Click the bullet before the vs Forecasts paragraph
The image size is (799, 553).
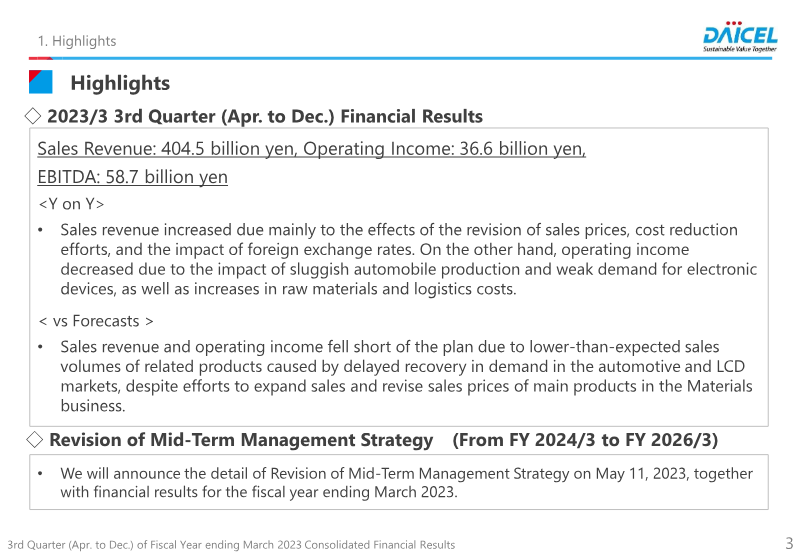(x=40, y=347)
